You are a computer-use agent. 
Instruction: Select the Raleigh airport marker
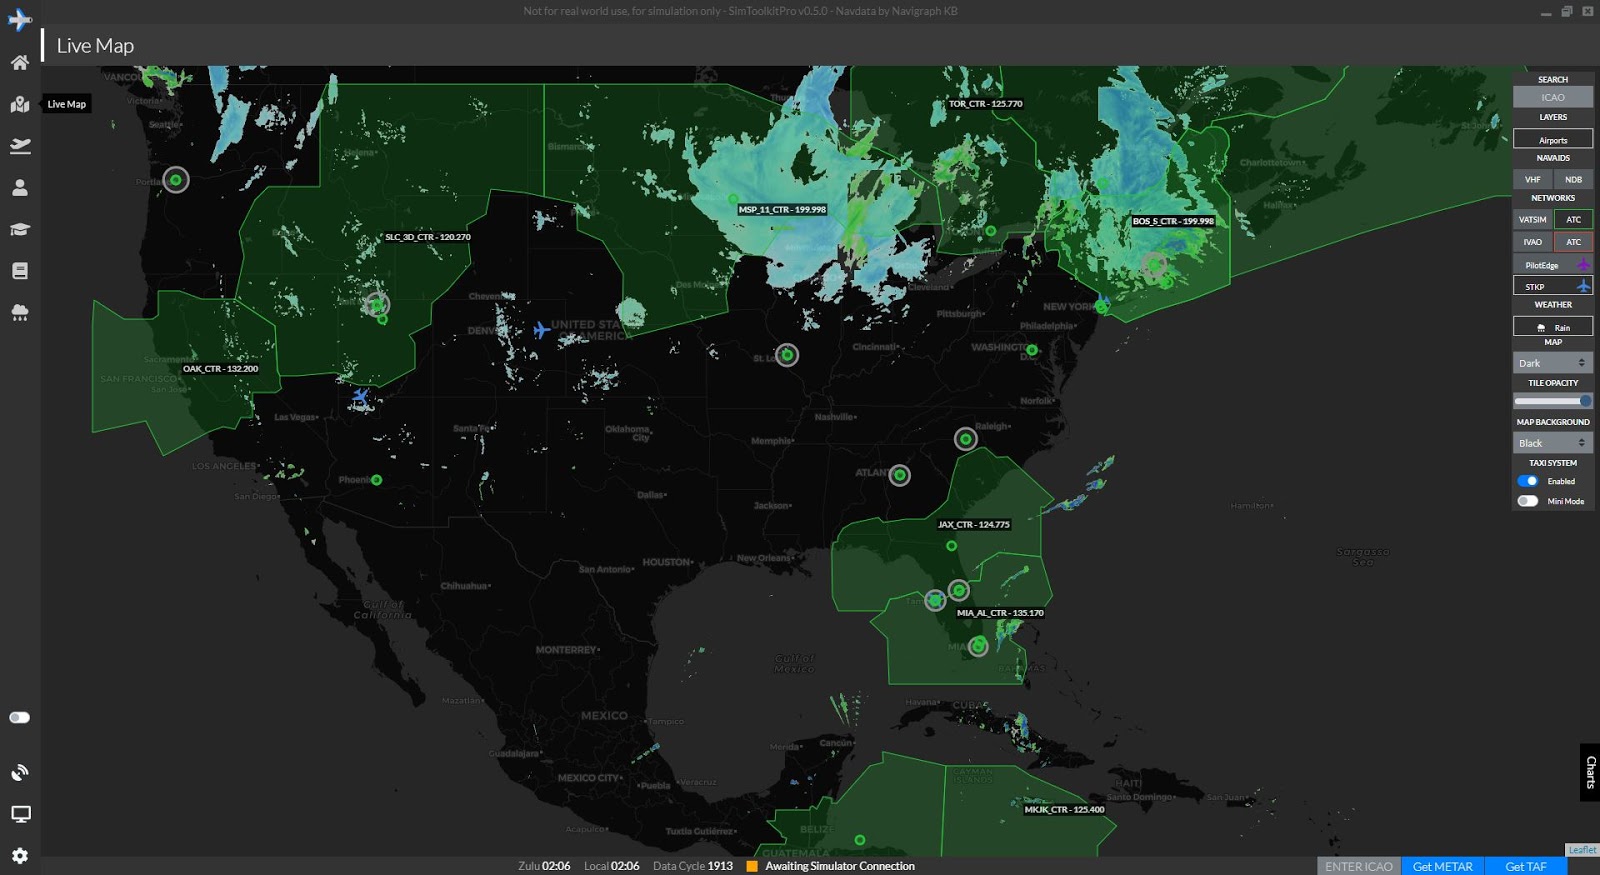pyautogui.click(x=965, y=438)
